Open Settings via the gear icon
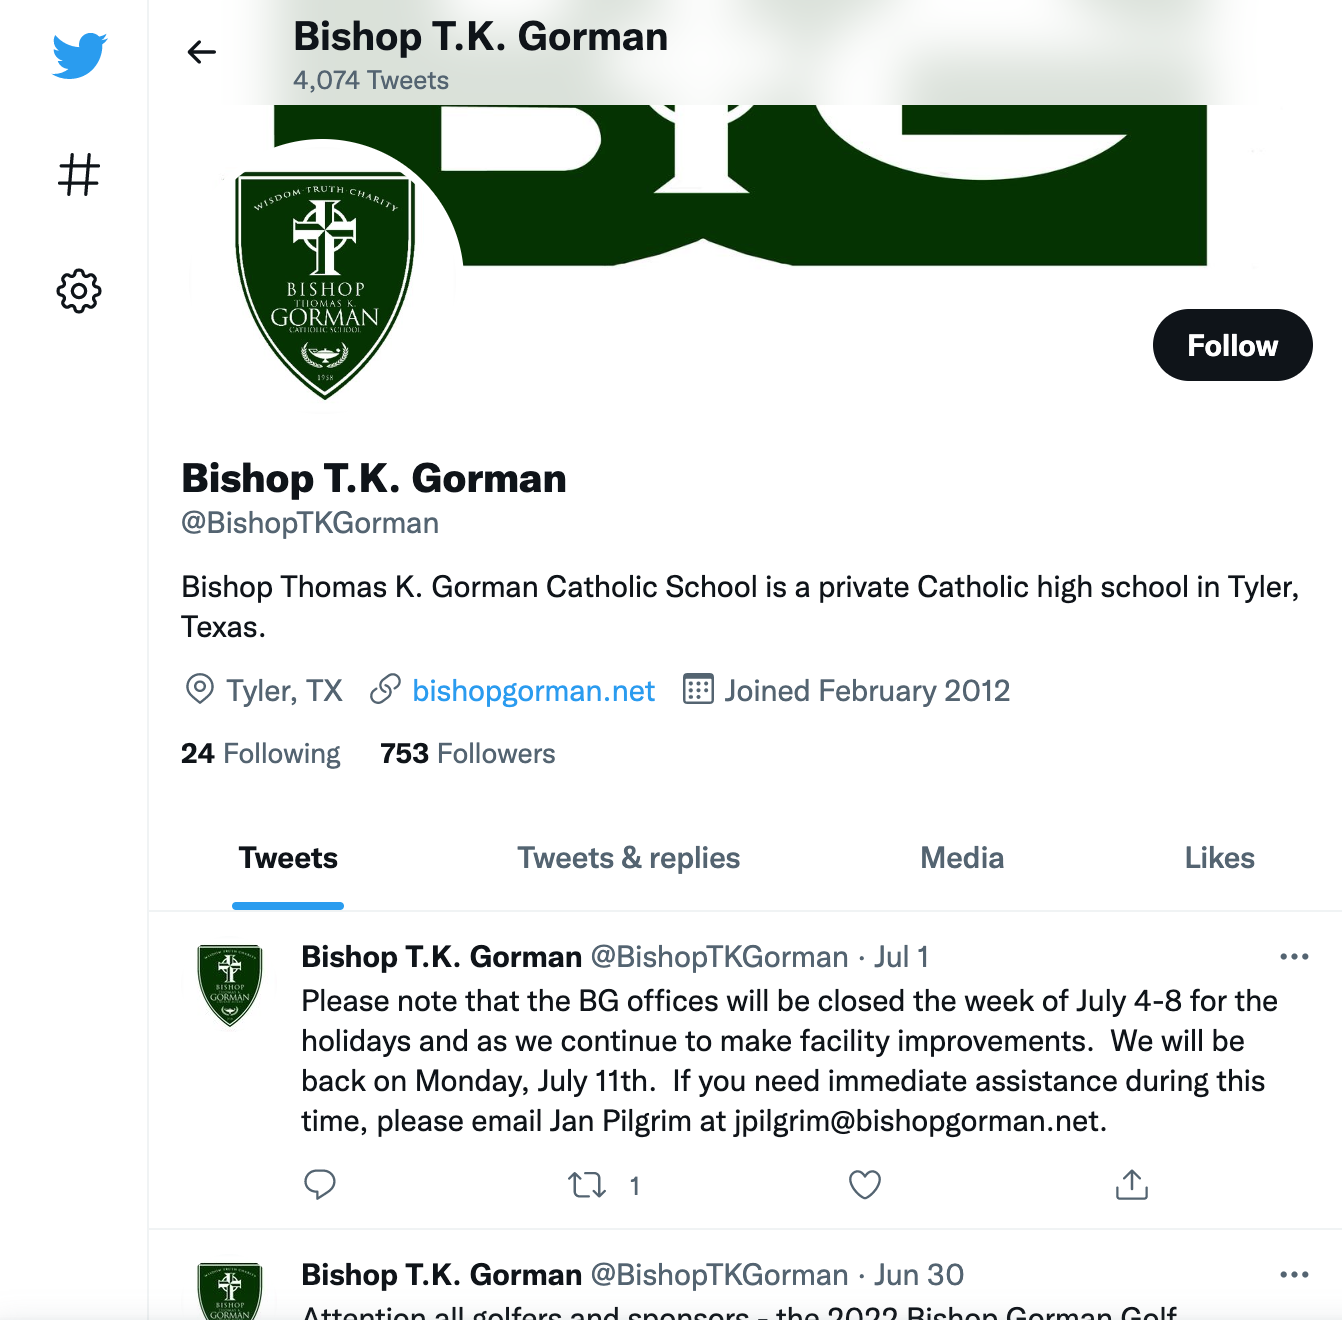 [78, 292]
